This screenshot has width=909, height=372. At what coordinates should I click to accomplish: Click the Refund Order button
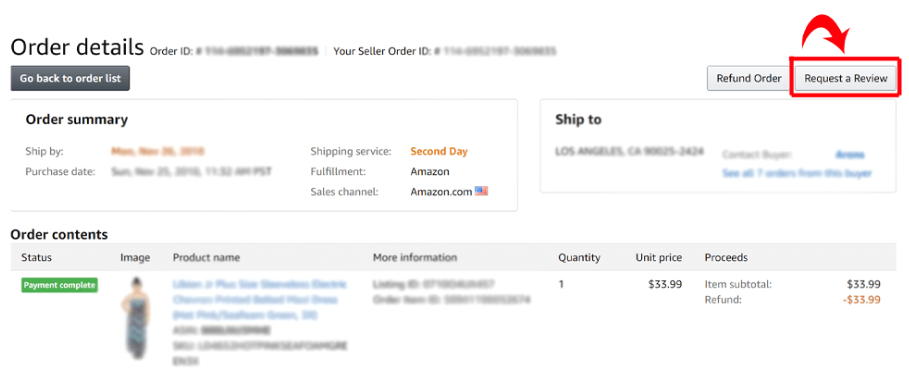[x=749, y=78]
